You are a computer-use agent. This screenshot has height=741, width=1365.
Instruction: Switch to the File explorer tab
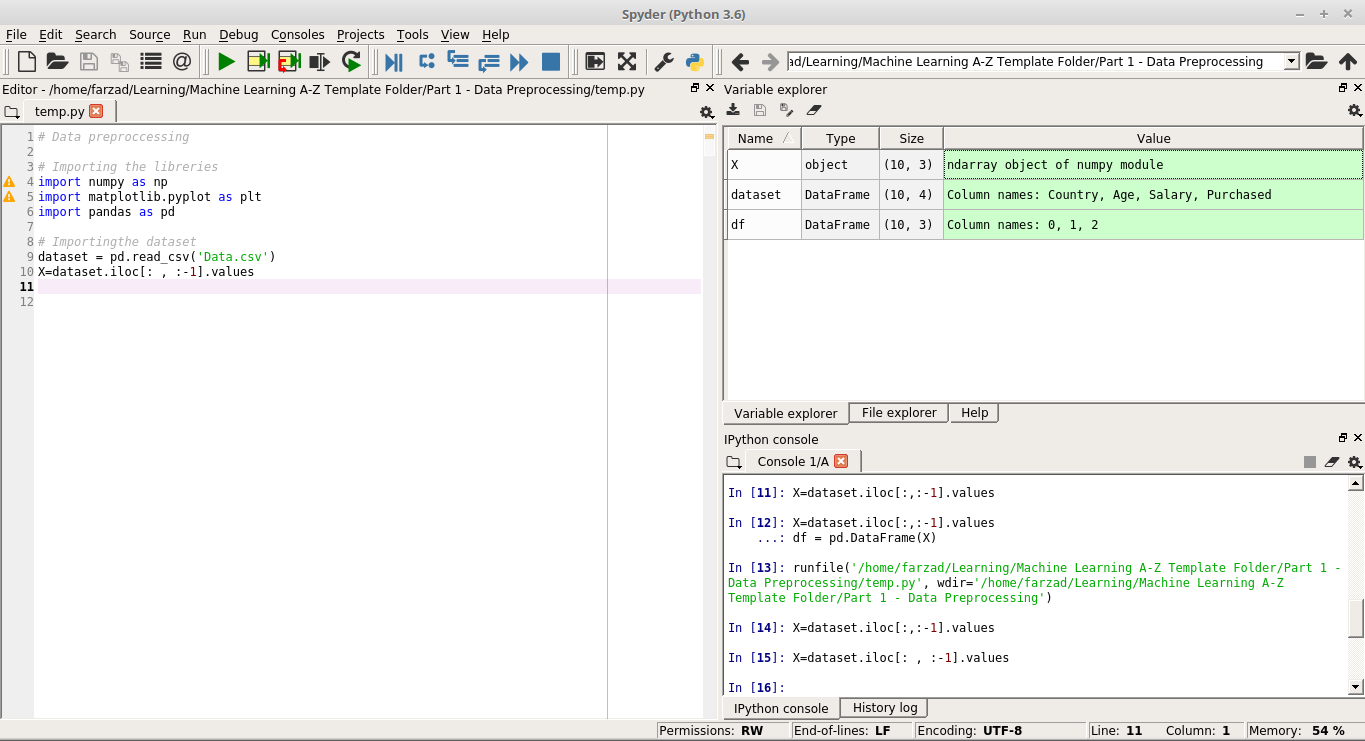click(898, 413)
